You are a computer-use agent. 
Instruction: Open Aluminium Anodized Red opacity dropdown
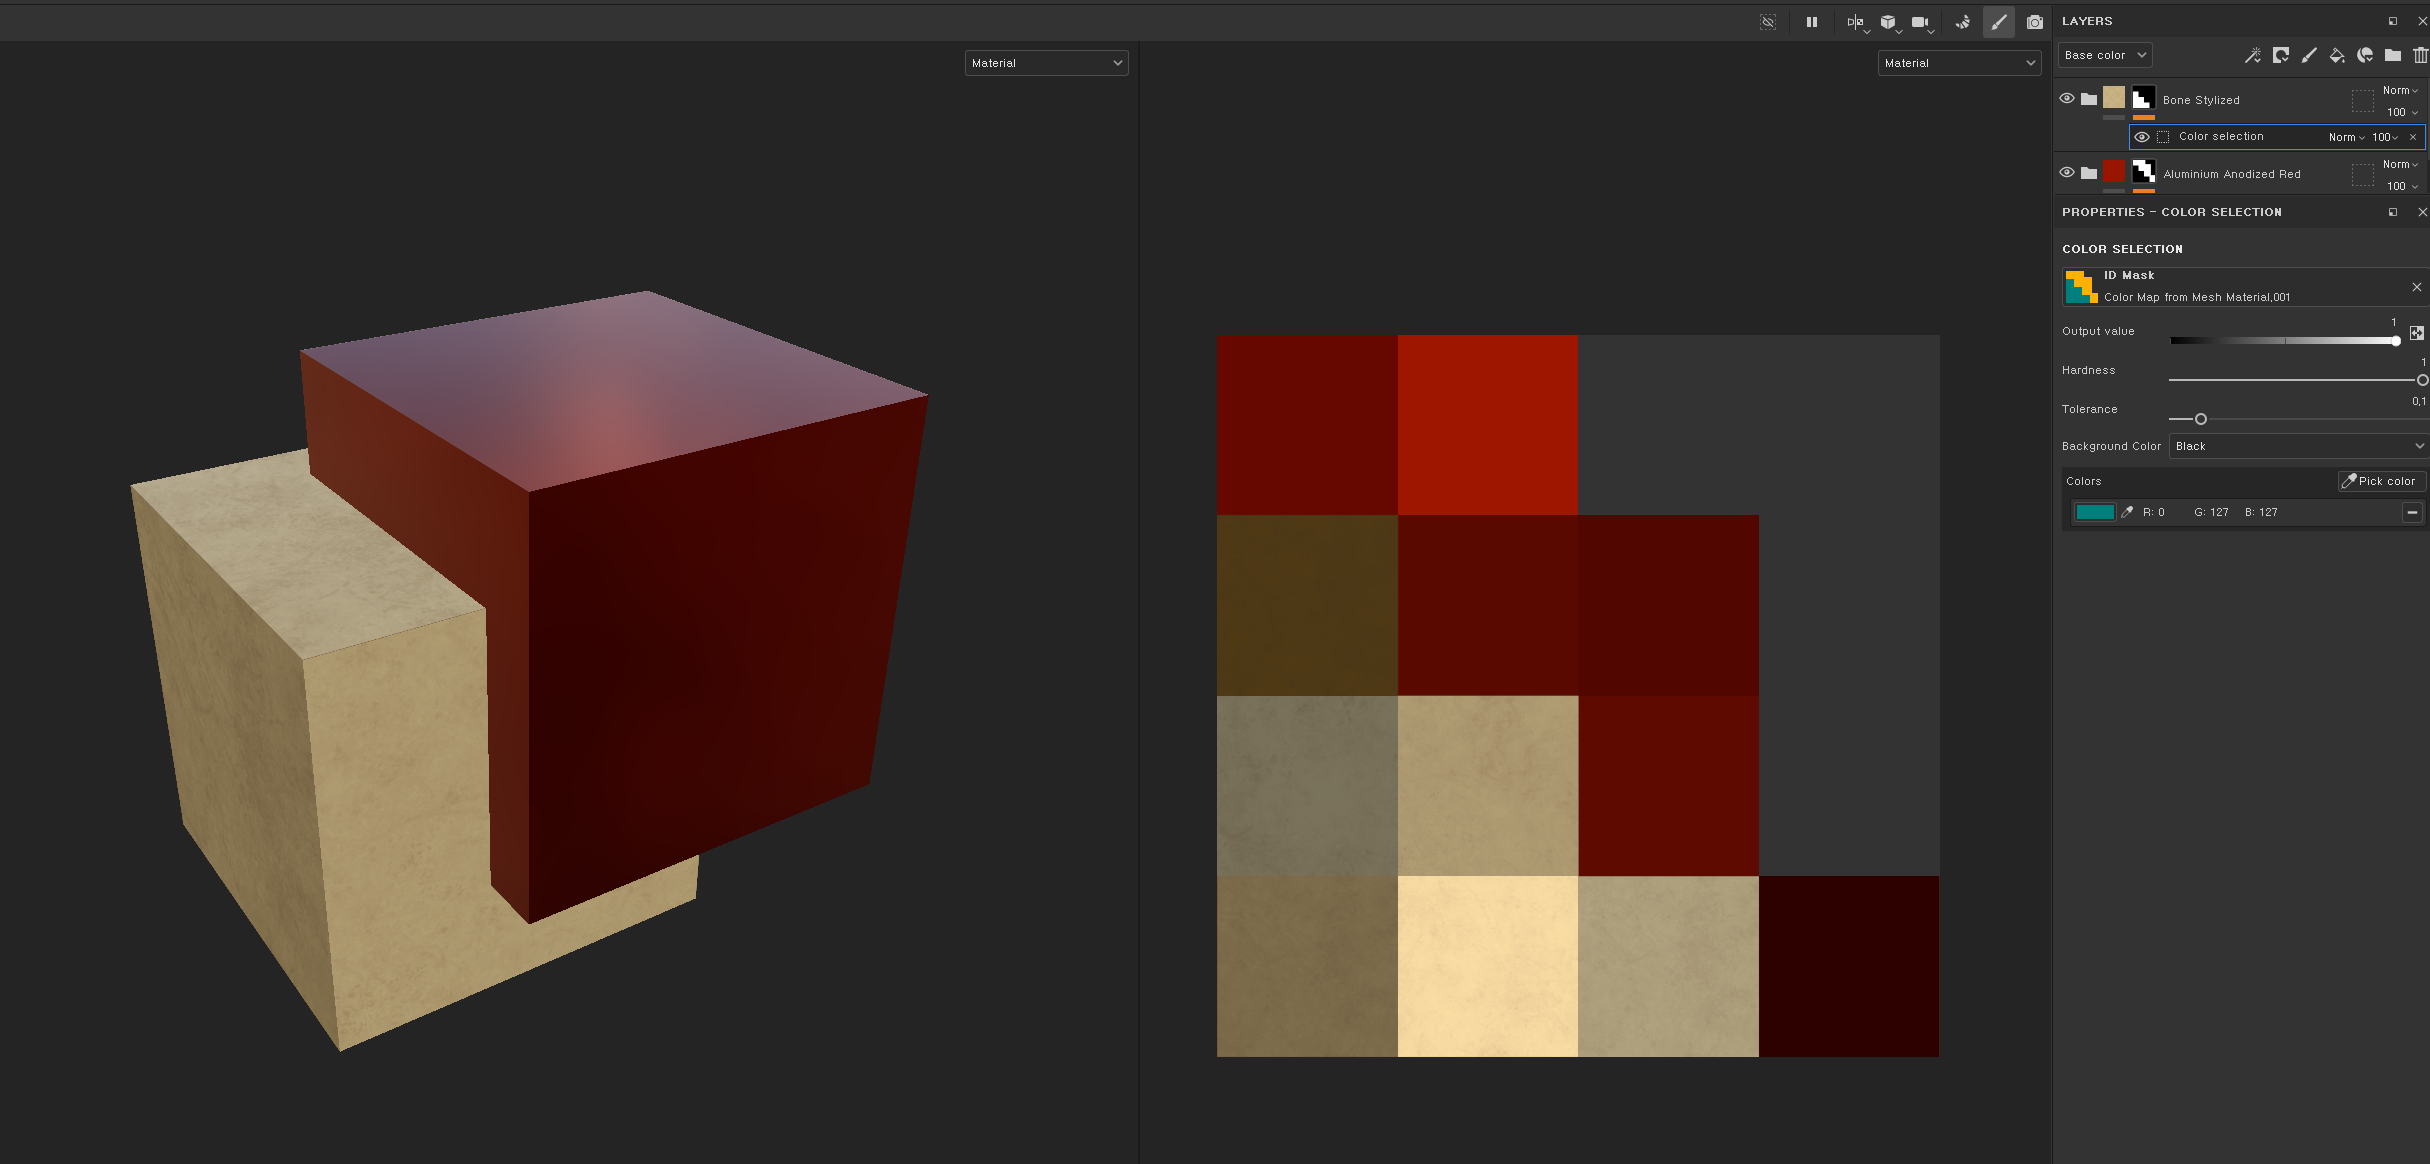pos(2402,186)
